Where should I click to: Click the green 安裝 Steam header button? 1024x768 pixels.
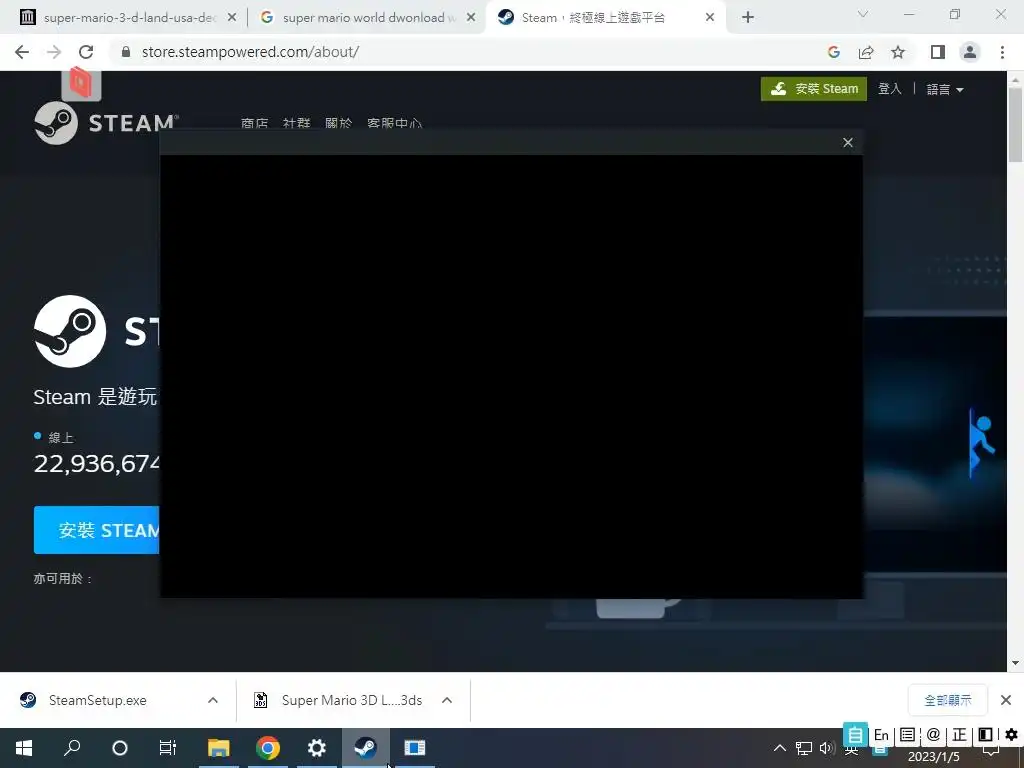point(814,89)
